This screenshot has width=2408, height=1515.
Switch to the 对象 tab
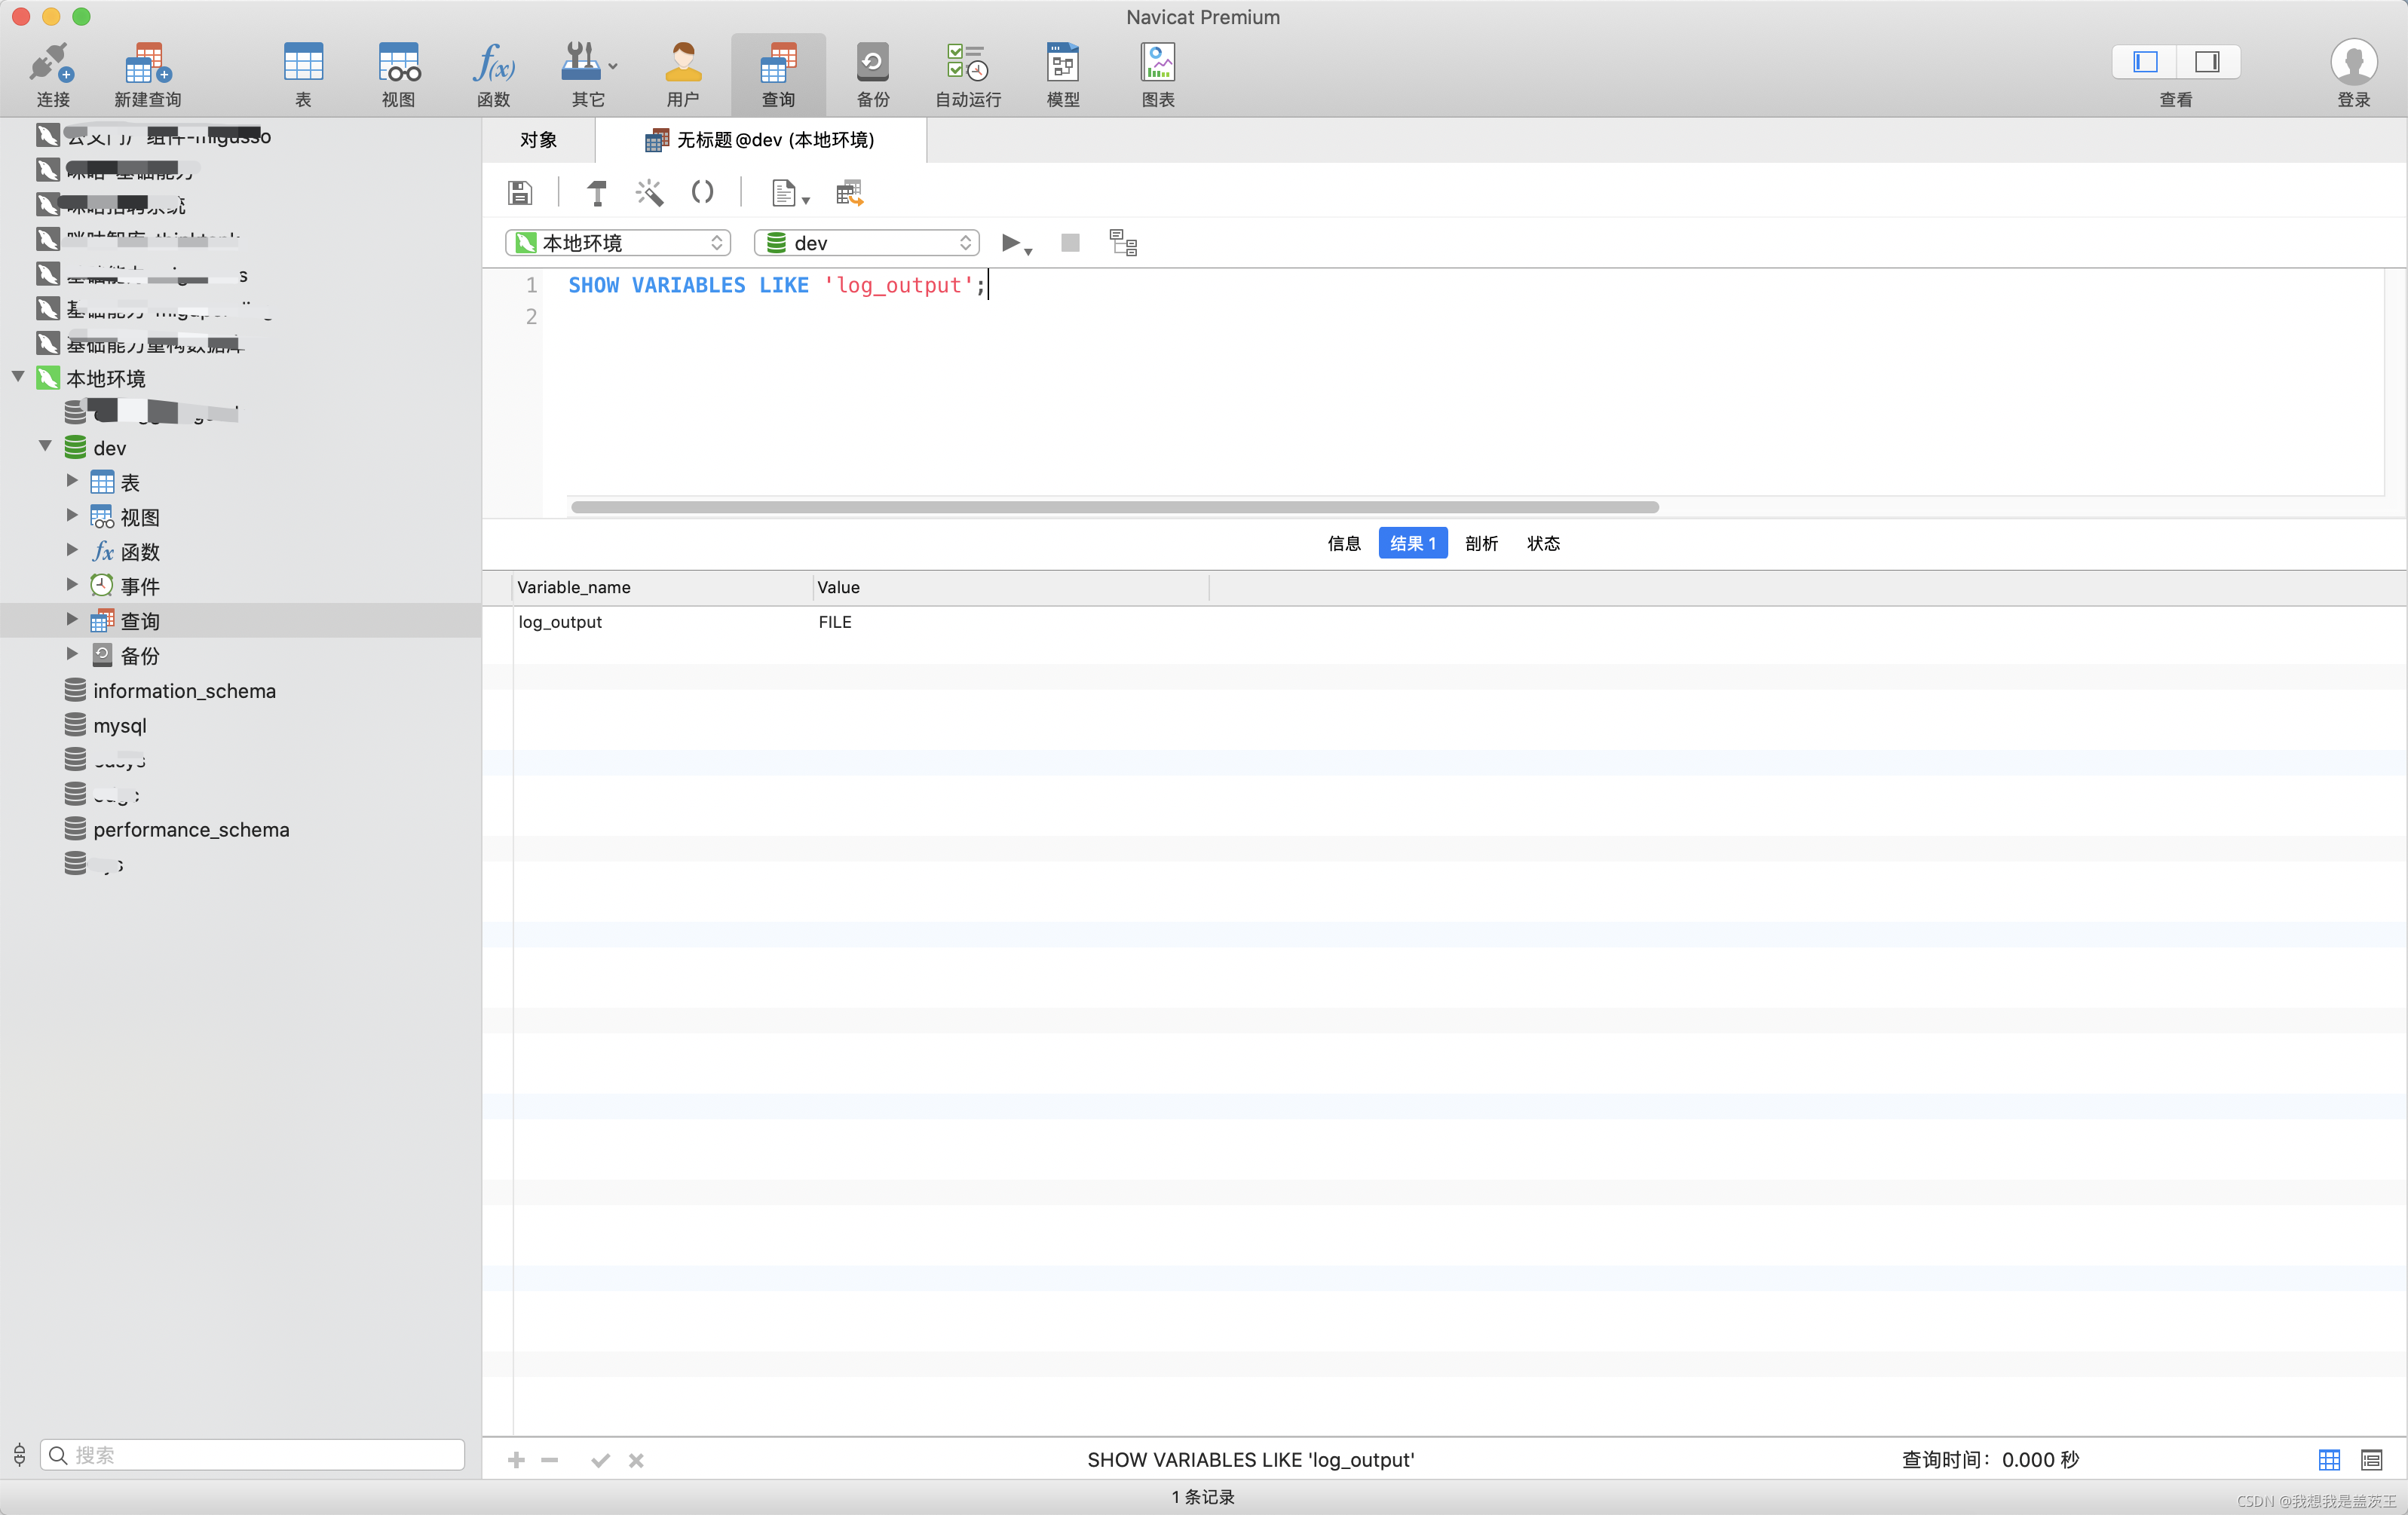point(538,140)
